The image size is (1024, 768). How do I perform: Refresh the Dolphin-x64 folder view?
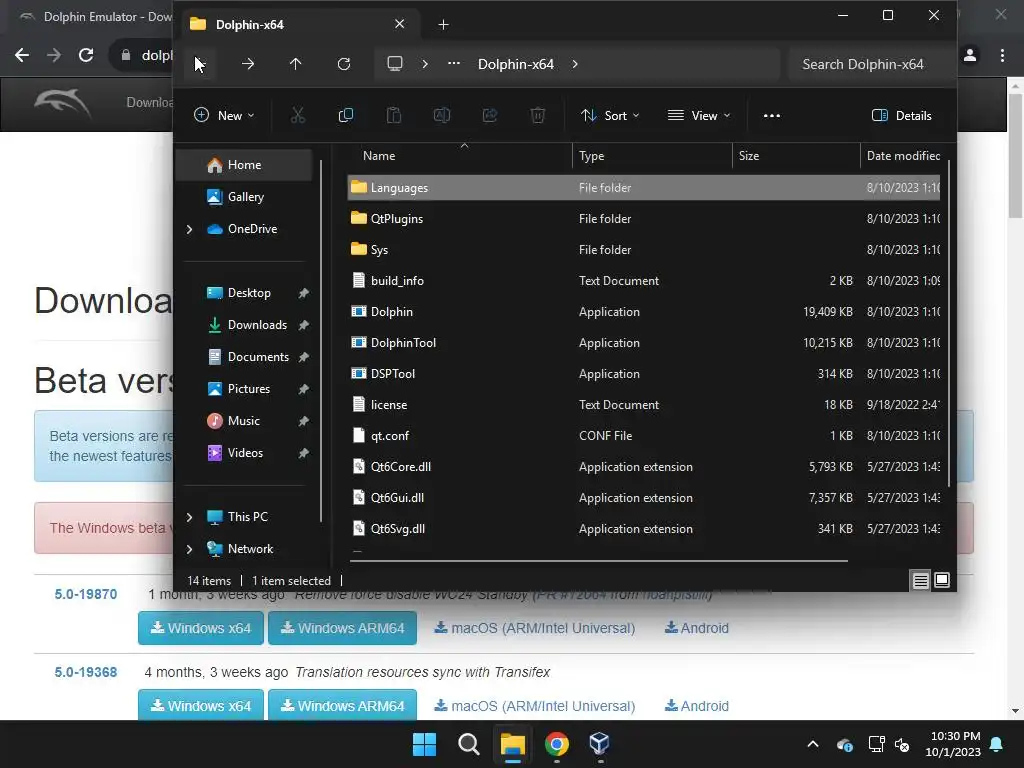[344, 64]
